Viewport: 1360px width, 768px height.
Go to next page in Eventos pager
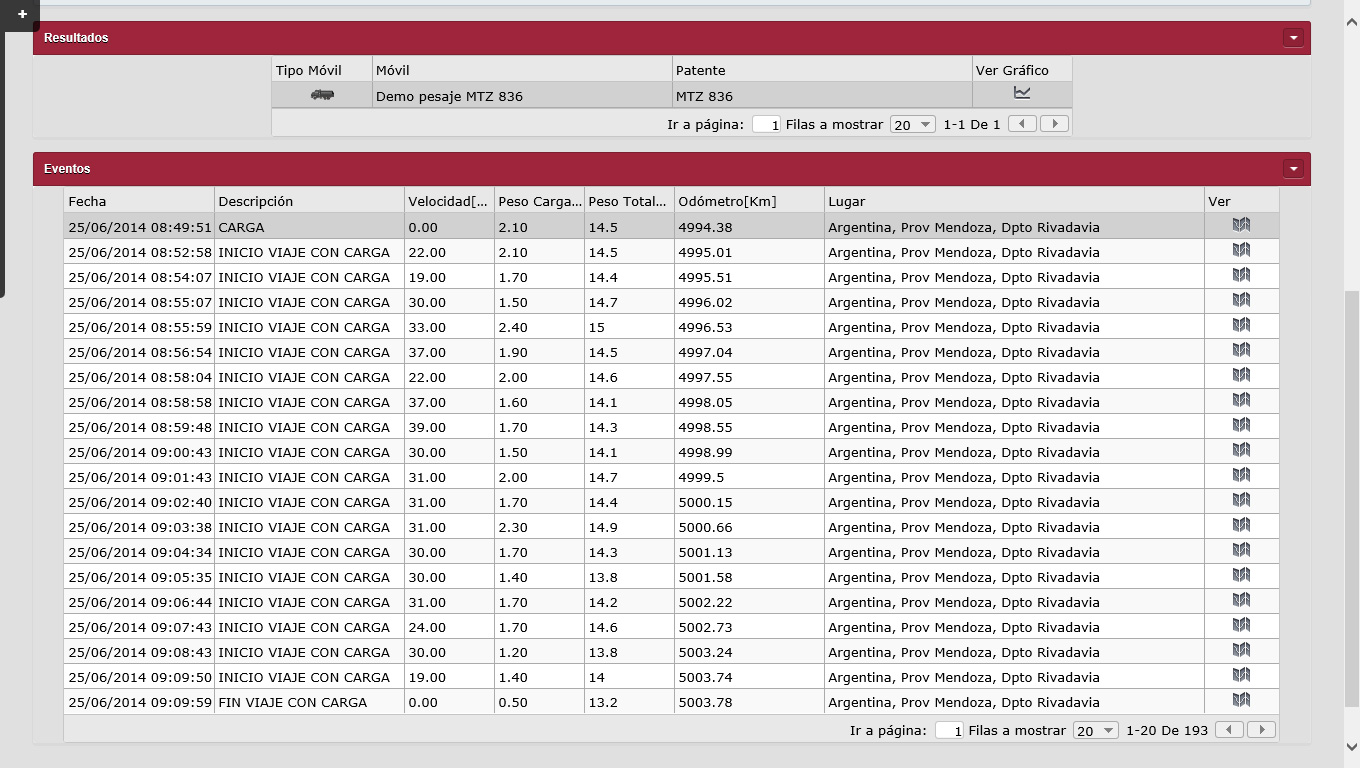click(1261, 730)
